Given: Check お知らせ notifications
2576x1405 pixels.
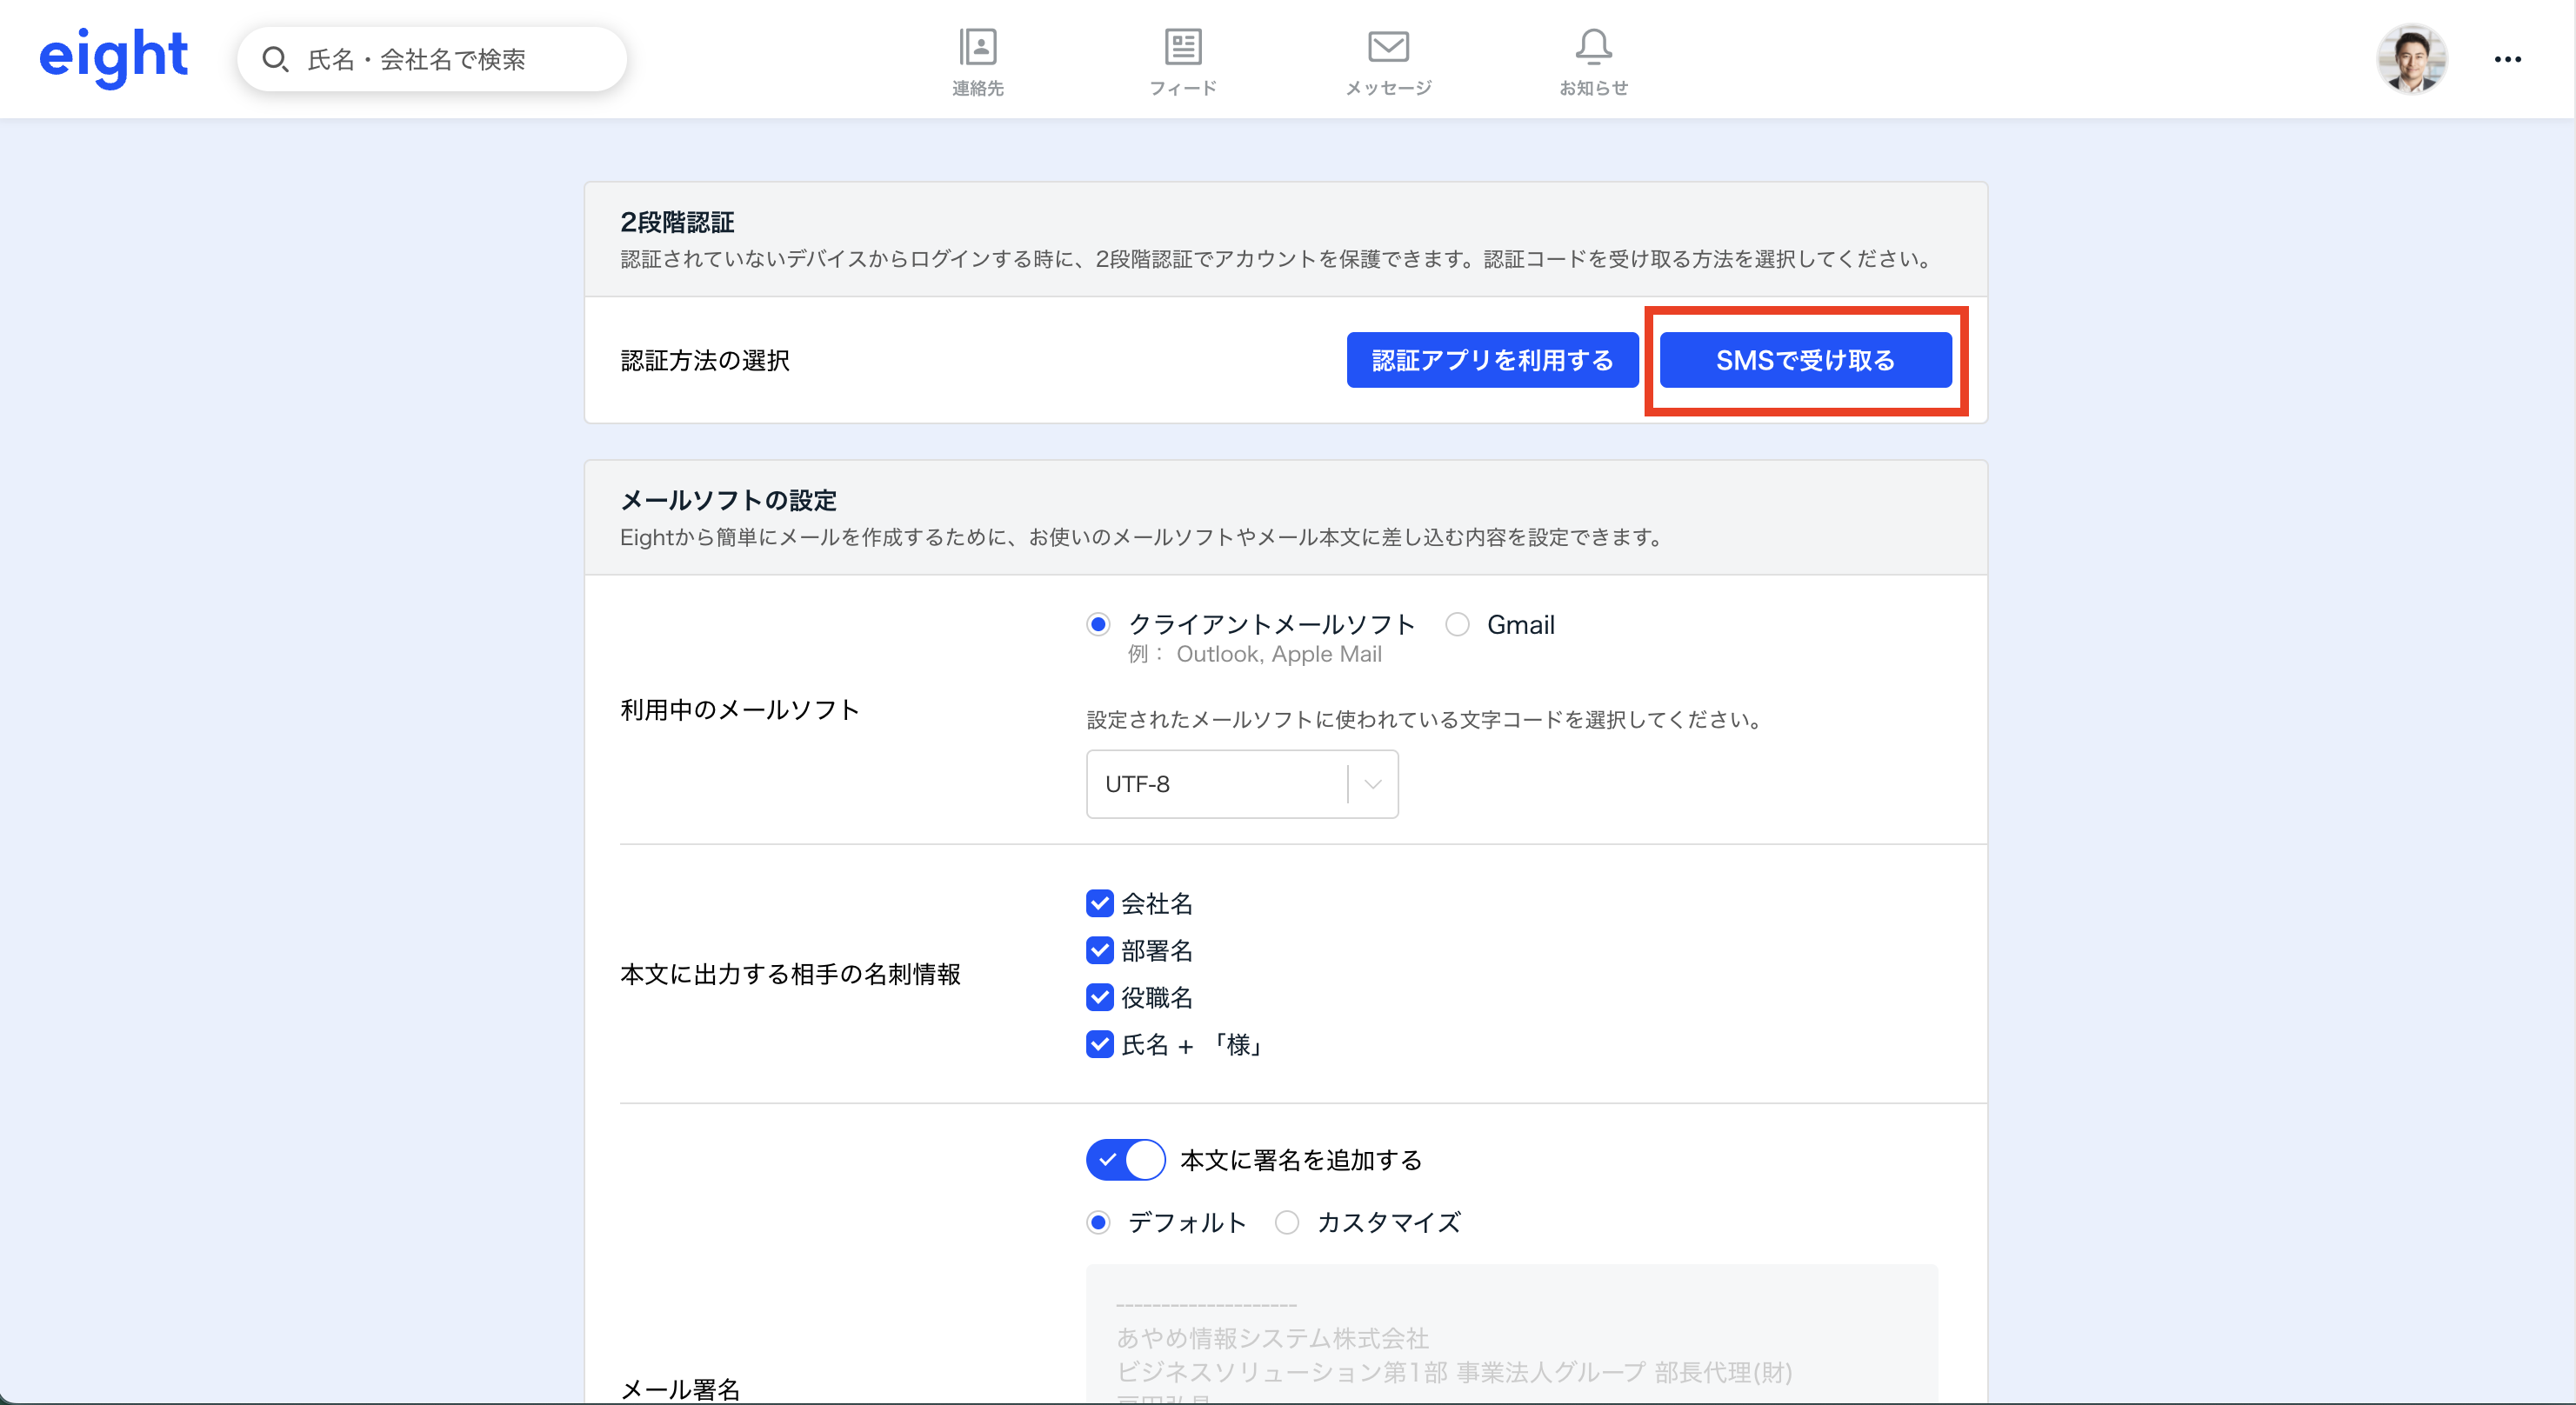Looking at the screenshot, I should (1592, 60).
